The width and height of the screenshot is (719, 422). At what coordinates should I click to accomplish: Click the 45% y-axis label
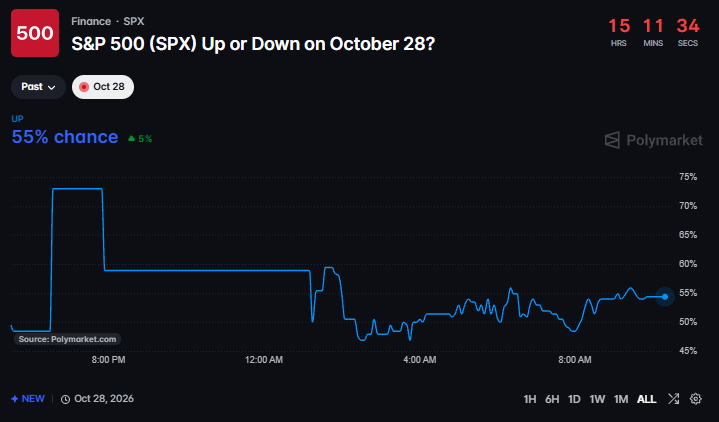point(688,351)
